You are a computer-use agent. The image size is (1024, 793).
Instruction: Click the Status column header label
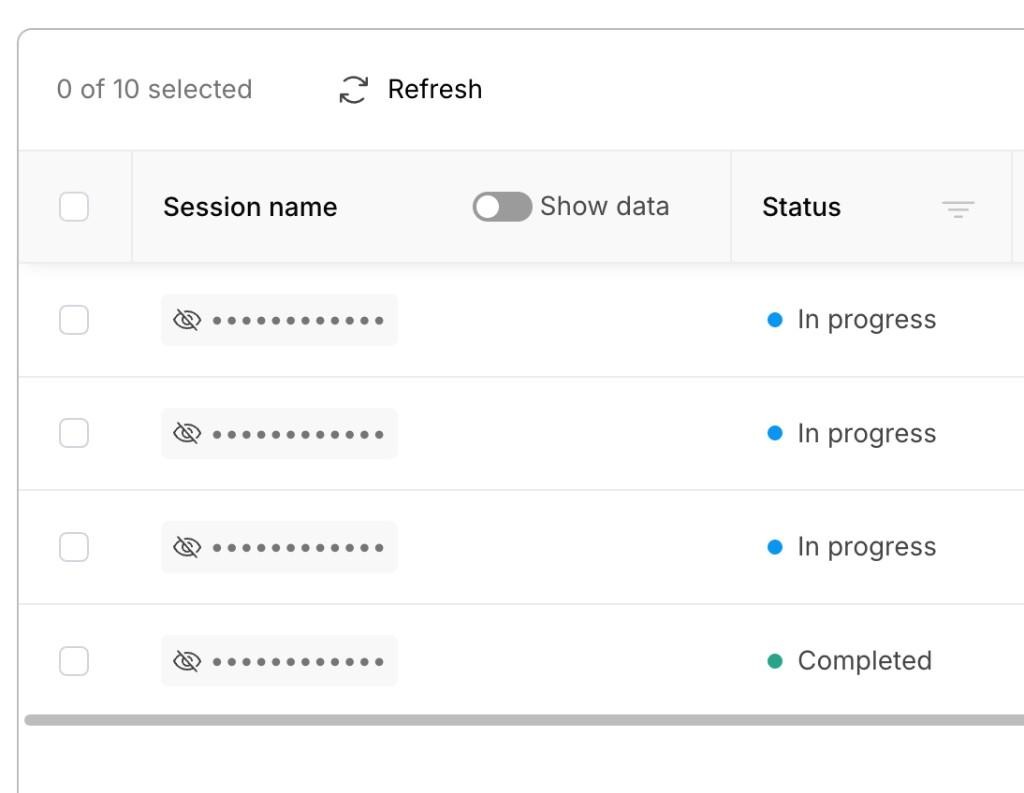[801, 207]
